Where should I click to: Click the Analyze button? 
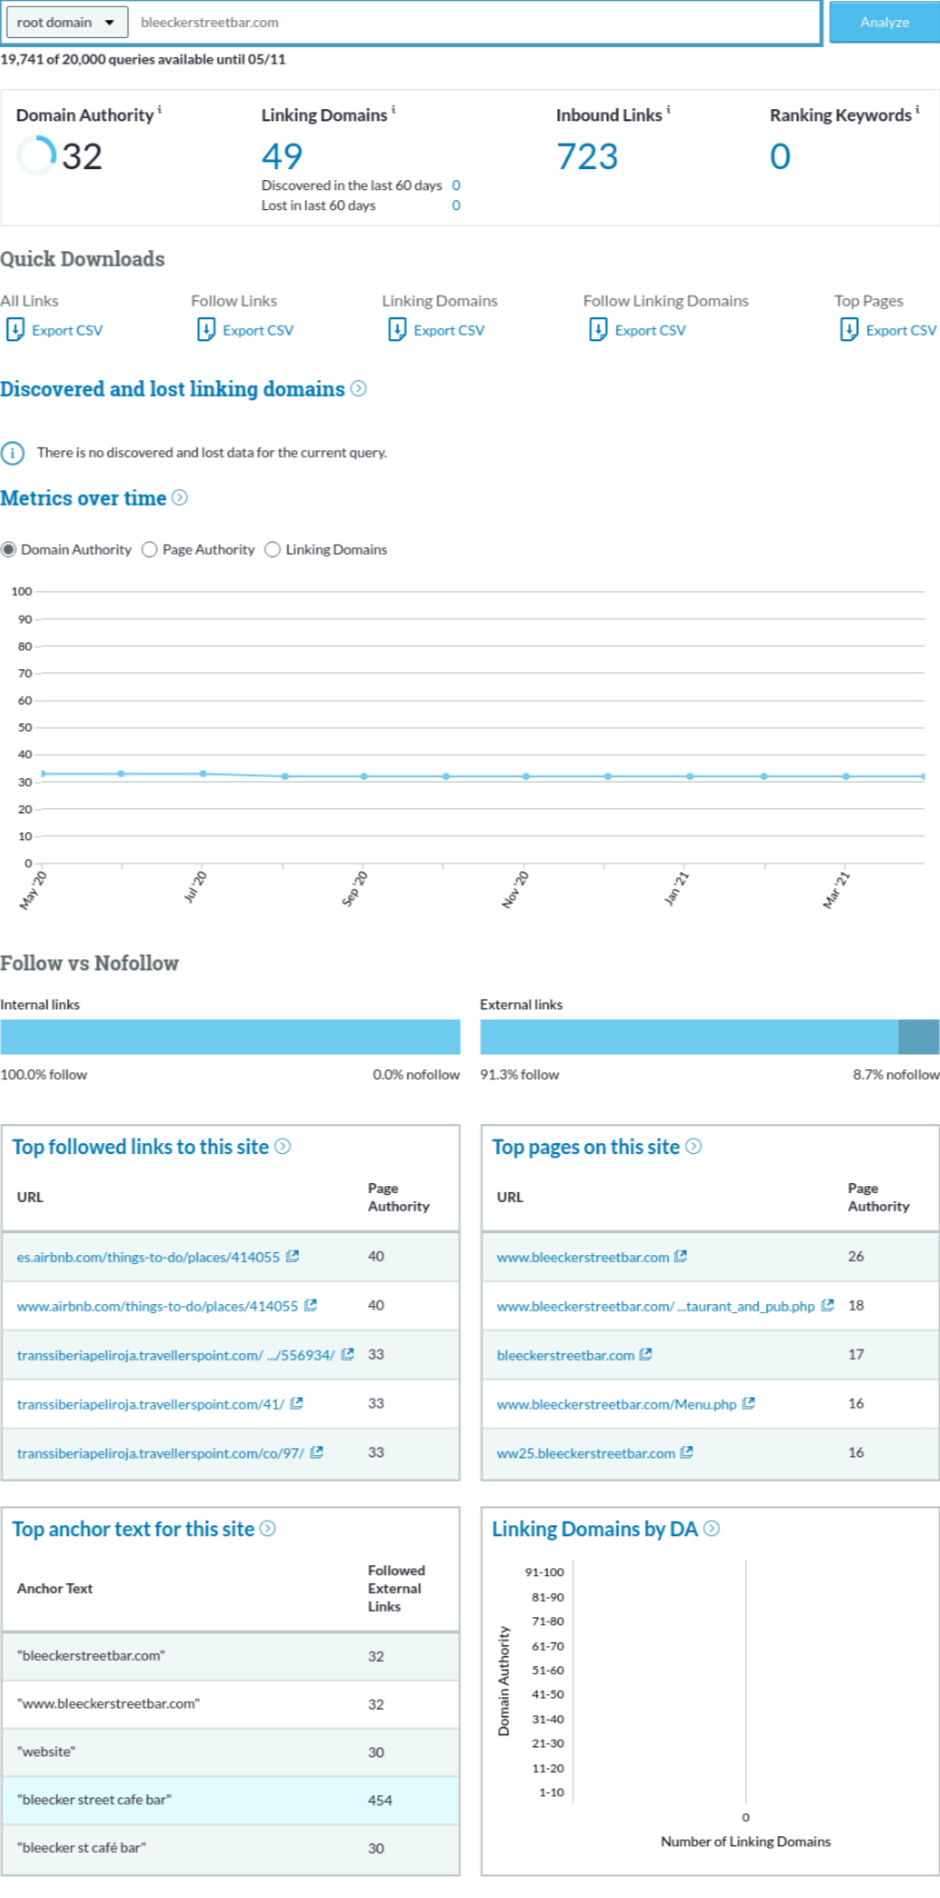point(884,22)
